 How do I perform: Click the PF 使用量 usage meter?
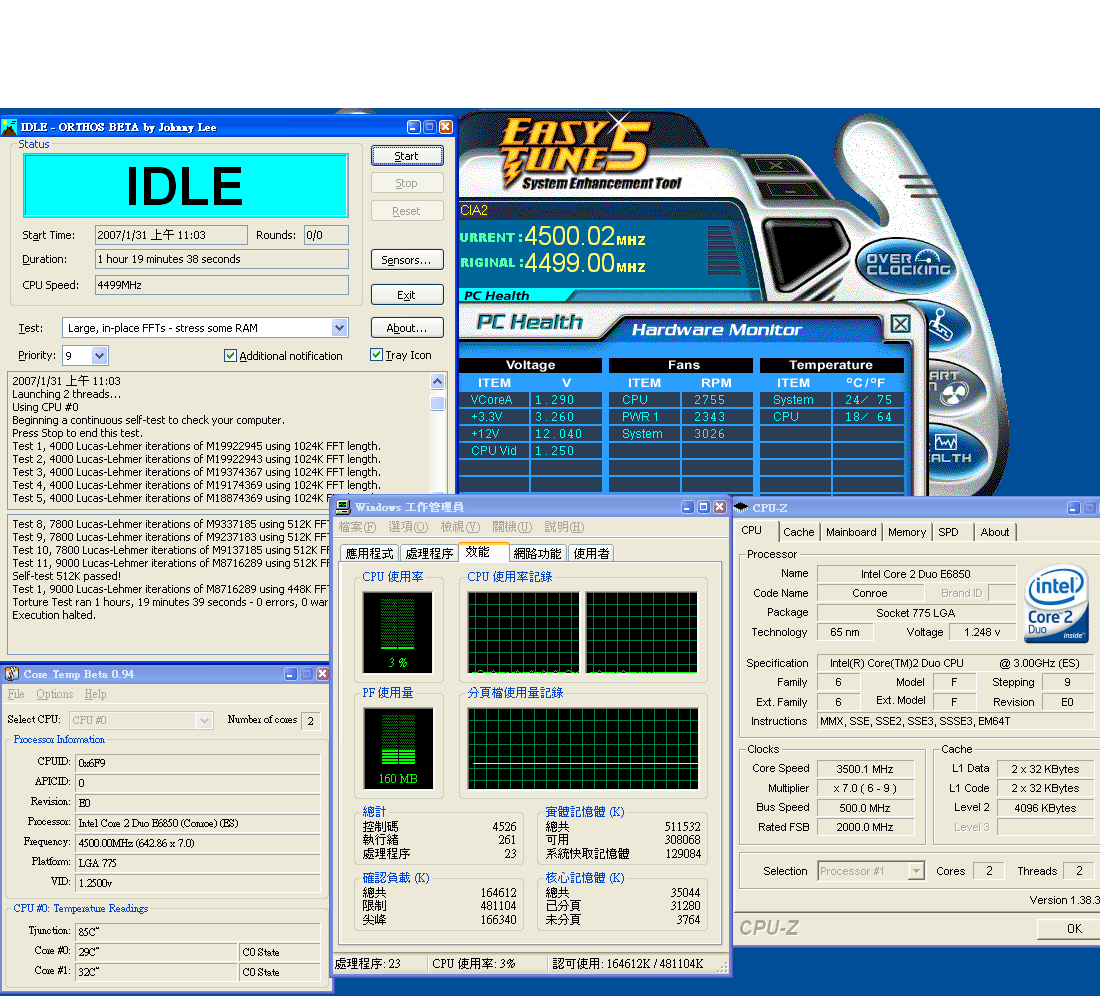(x=398, y=748)
